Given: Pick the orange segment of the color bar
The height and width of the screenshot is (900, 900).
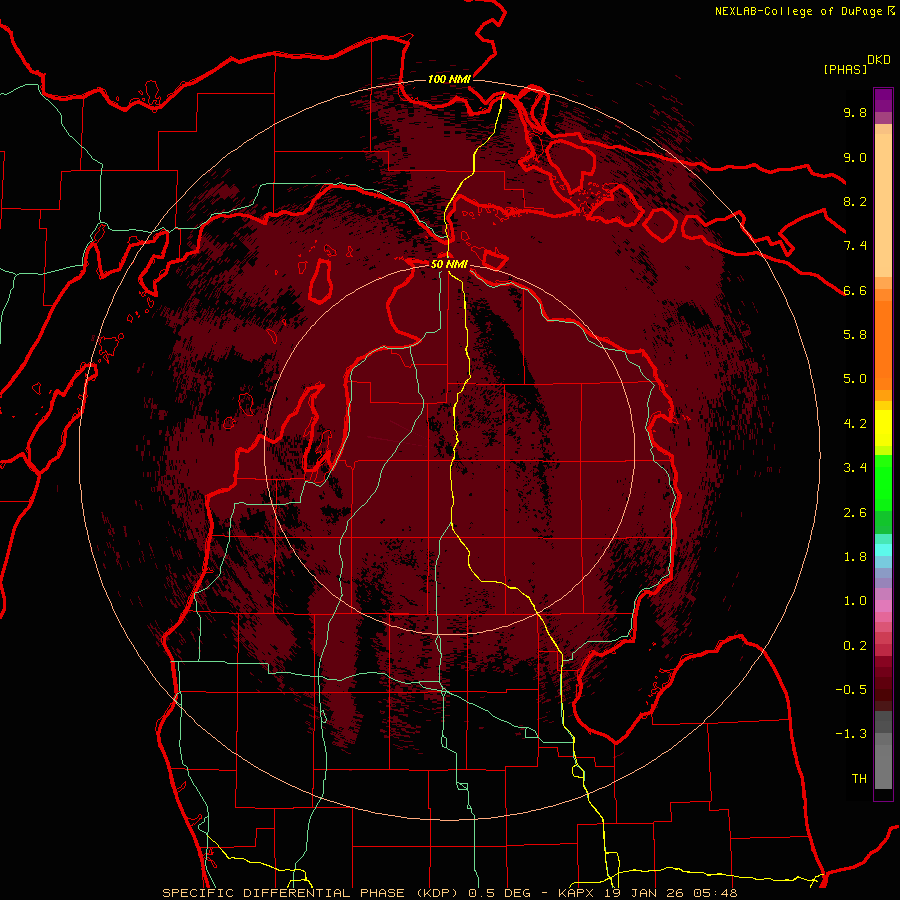Looking at the screenshot, I should click(883, 344).
